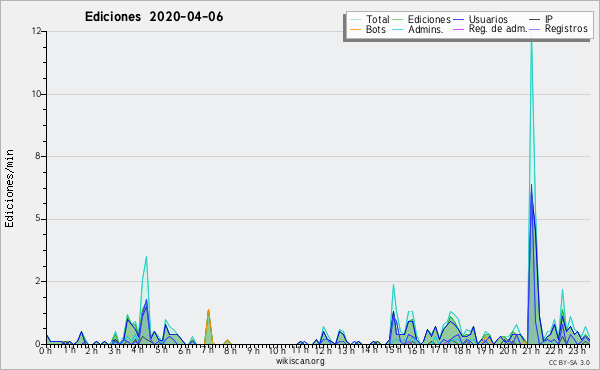Click the Total peak near 4 h
This screenshot has height=370, width=600.
146,257
